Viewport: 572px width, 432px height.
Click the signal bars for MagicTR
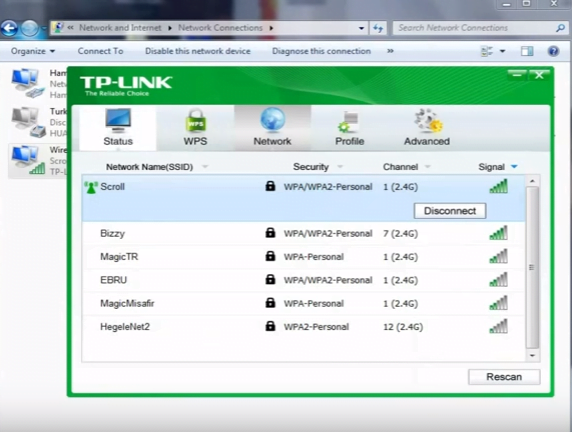(498, 256)
